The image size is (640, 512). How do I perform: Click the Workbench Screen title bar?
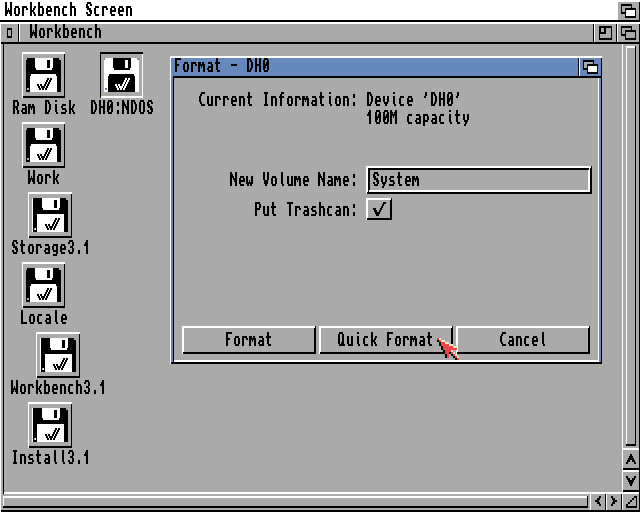(x=308, y=10)
